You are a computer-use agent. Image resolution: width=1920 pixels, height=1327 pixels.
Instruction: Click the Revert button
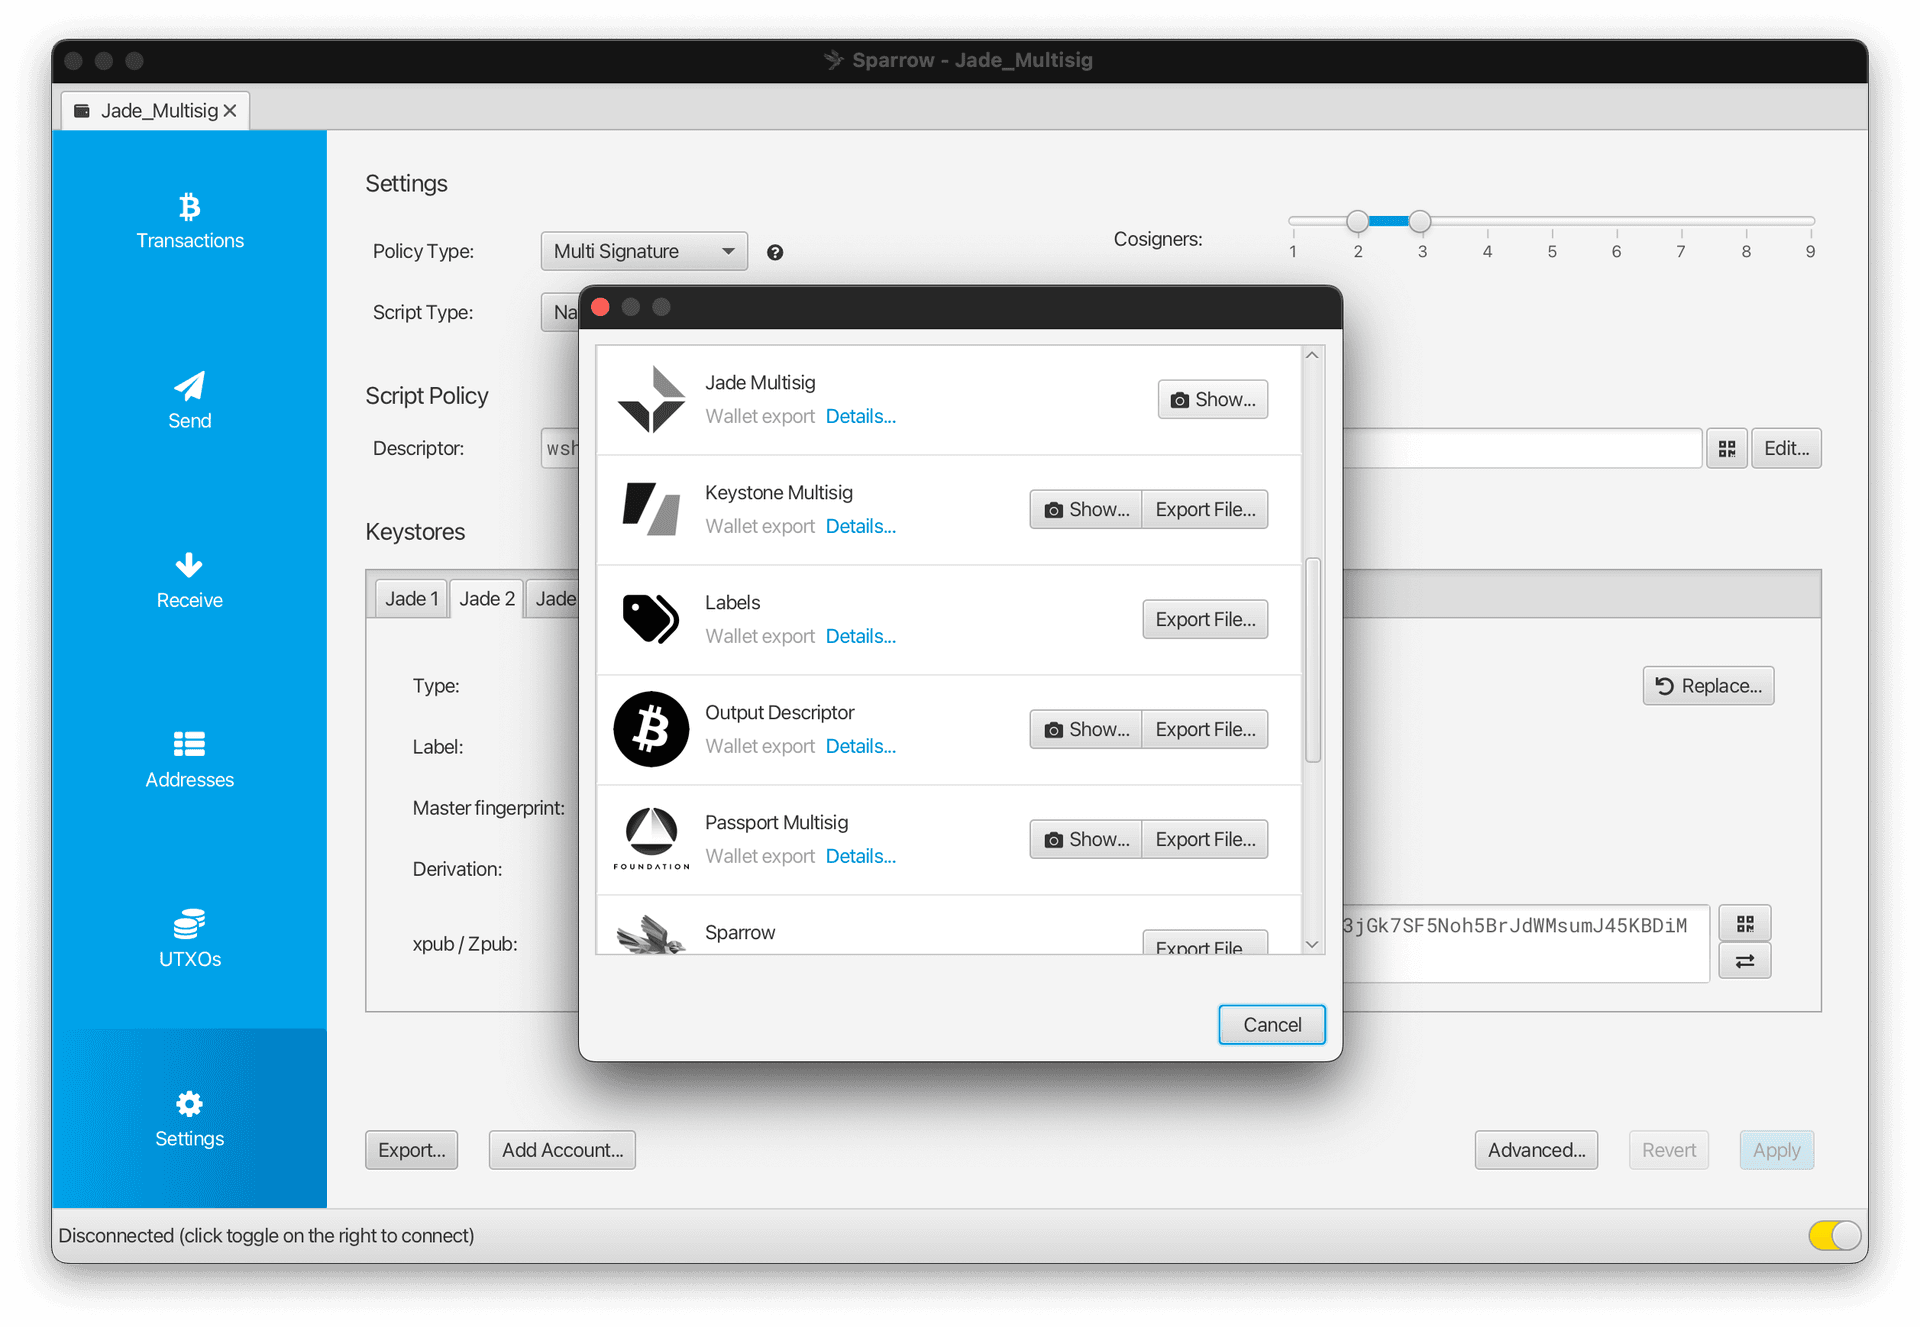point(1669,1150)
